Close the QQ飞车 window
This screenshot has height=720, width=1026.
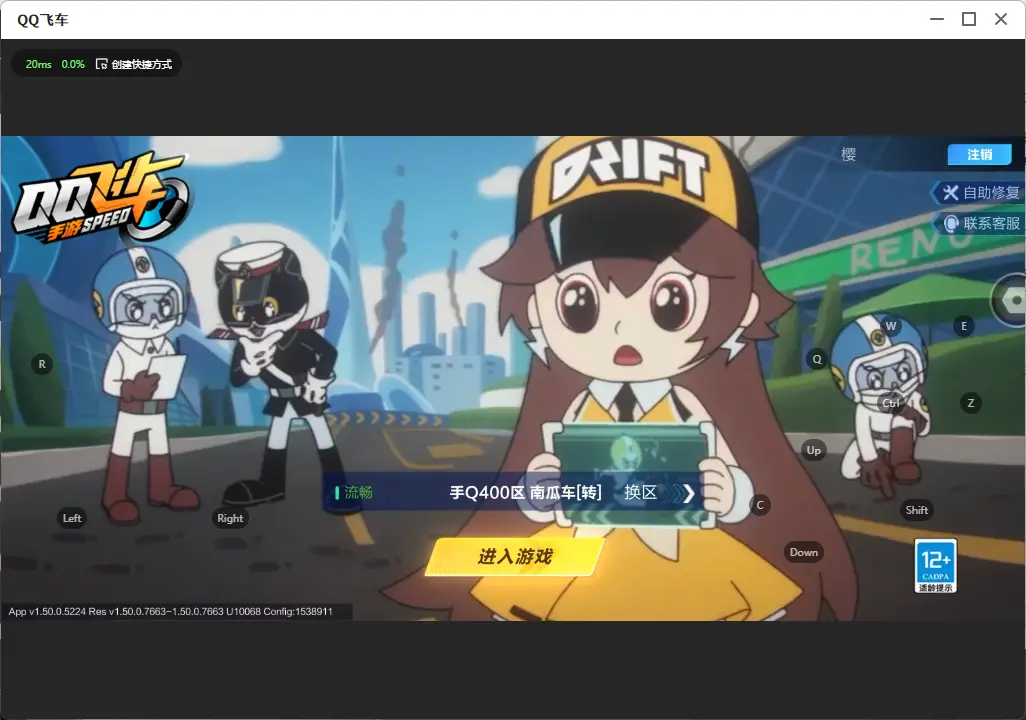coord(1001,20)
